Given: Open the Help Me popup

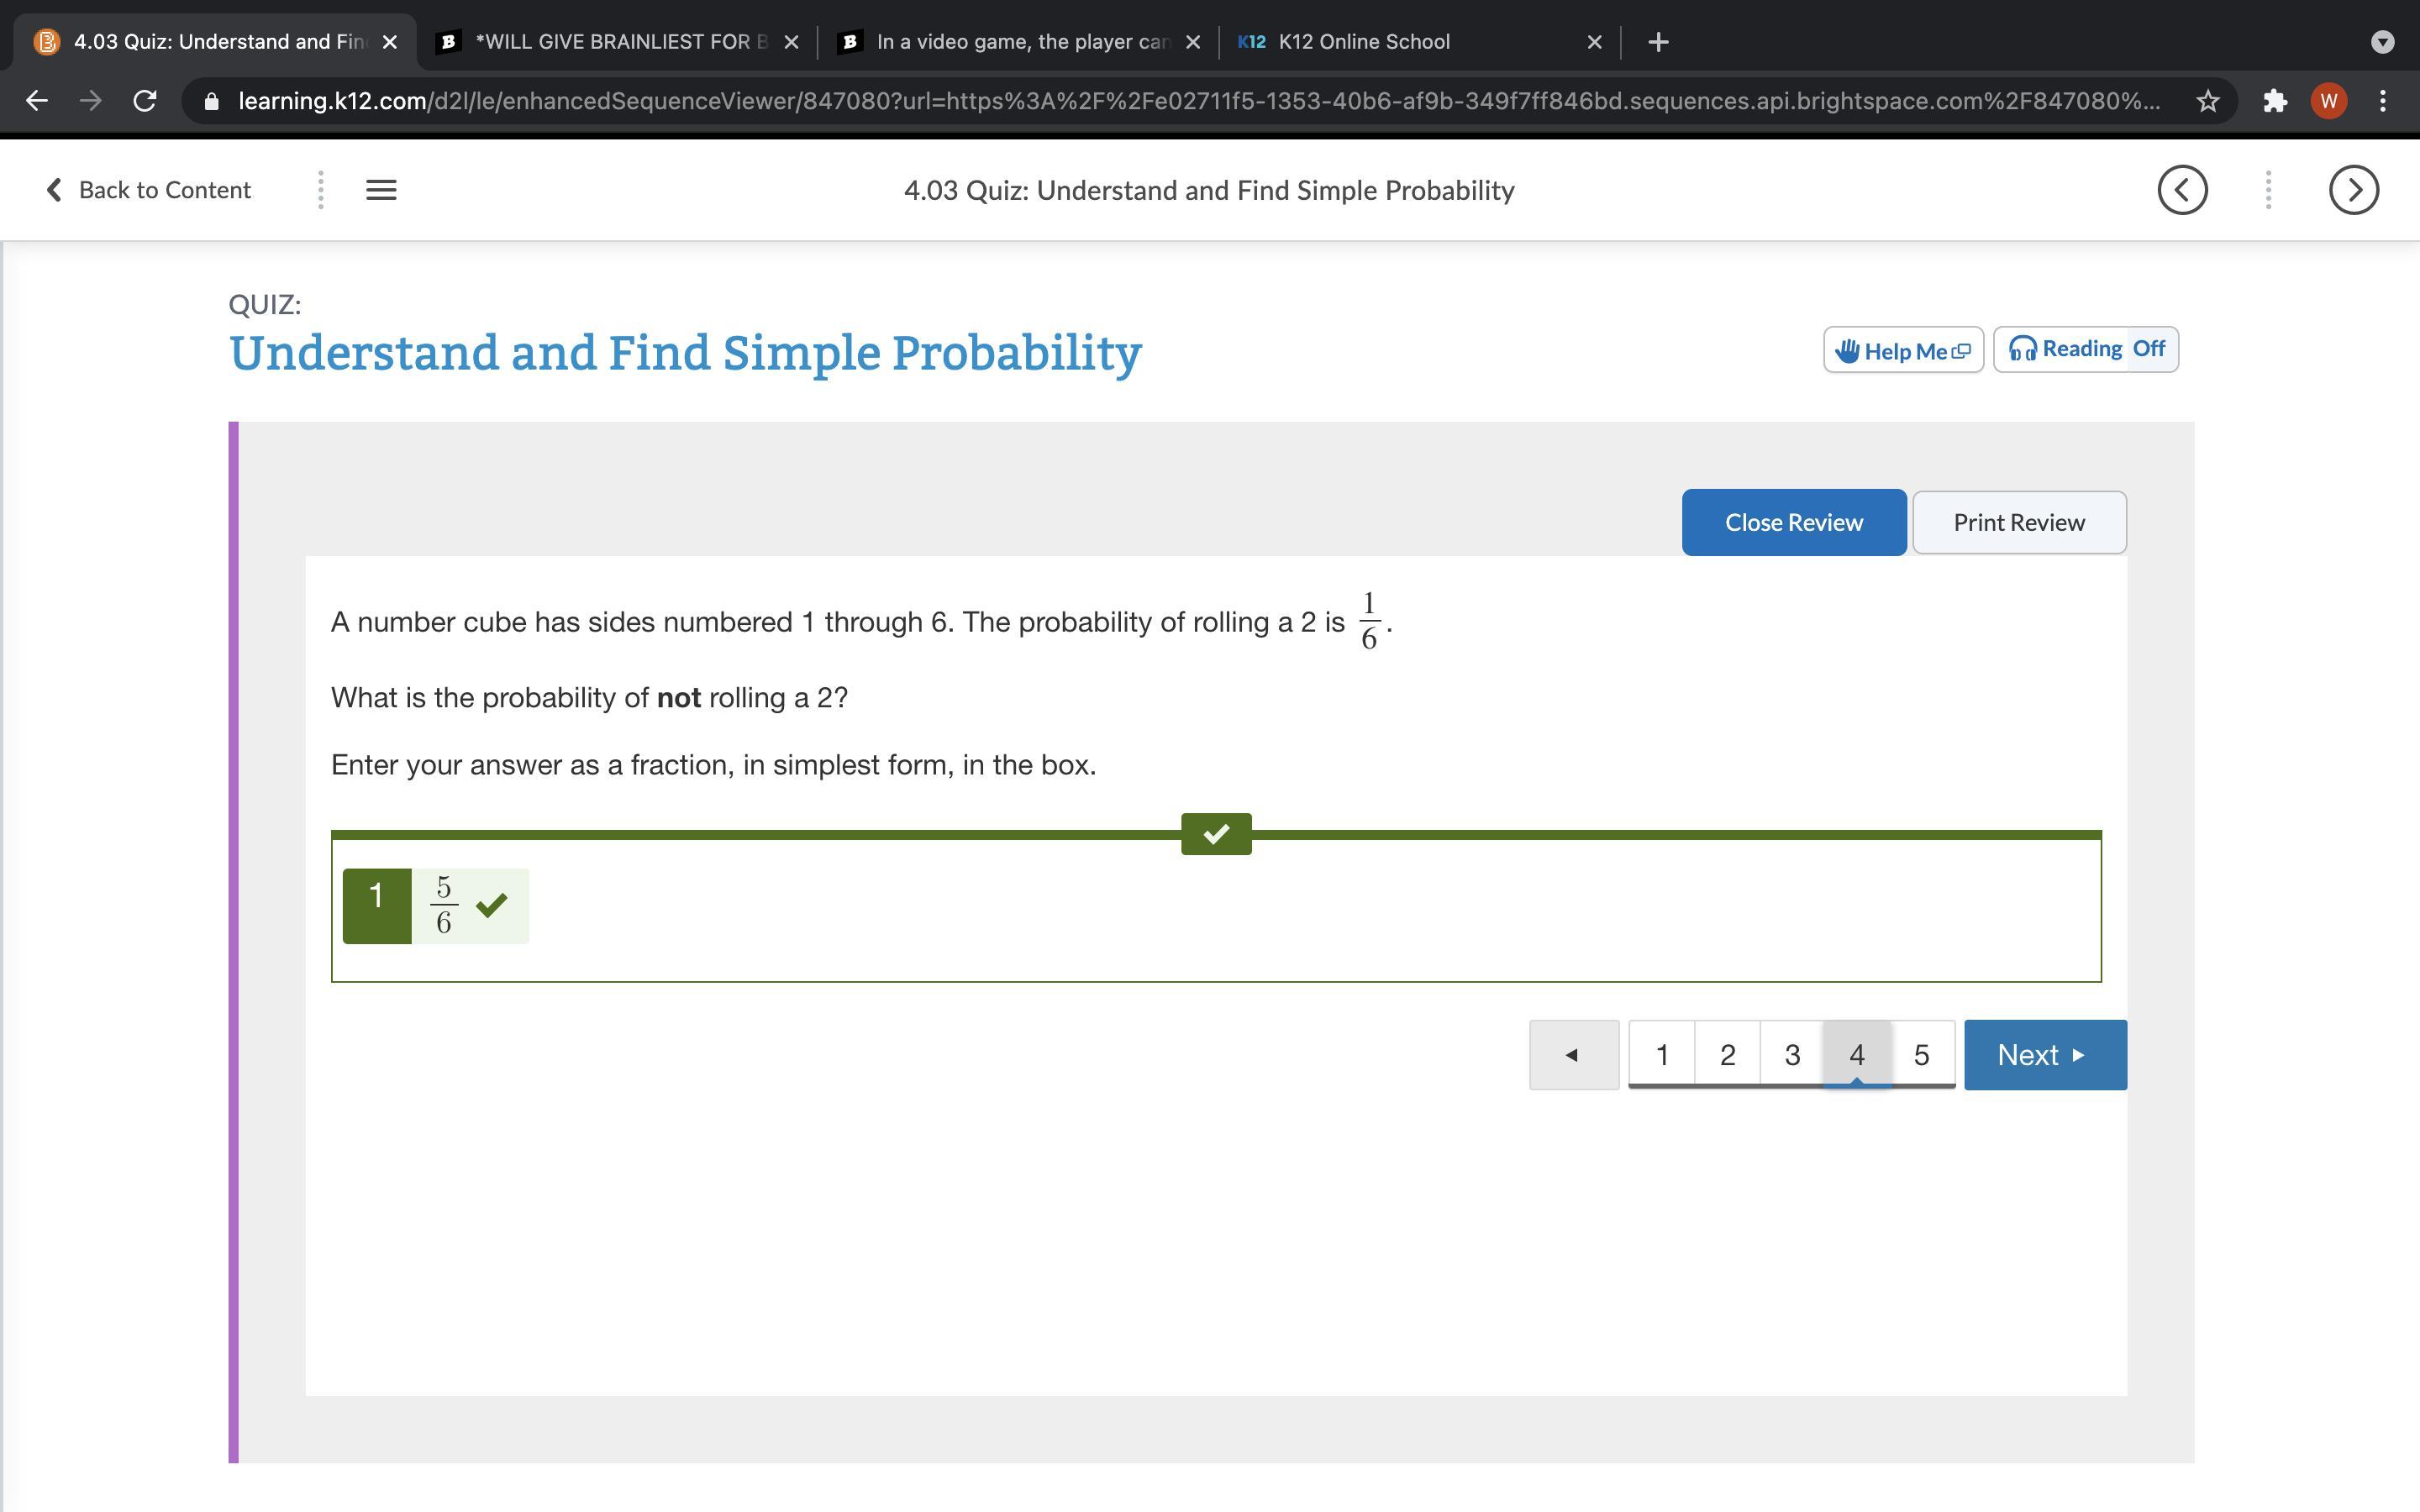Looking at the screenshot, I should 1903,351.
